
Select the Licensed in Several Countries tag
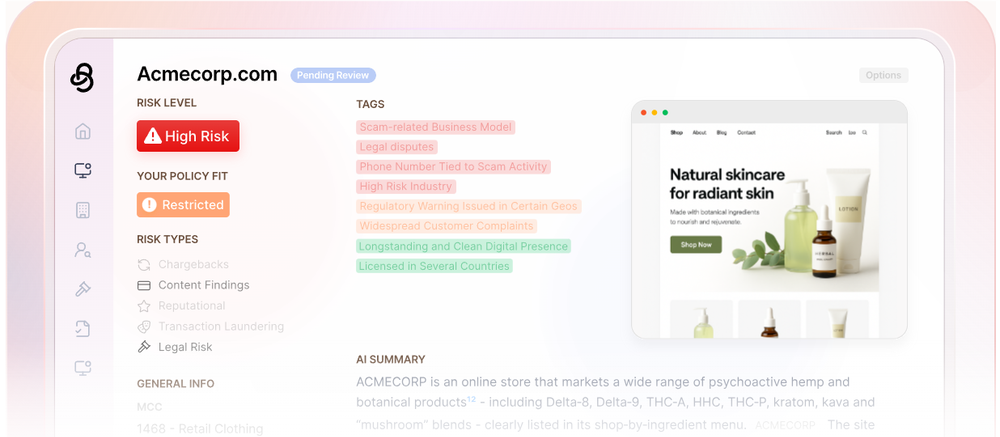434,266
